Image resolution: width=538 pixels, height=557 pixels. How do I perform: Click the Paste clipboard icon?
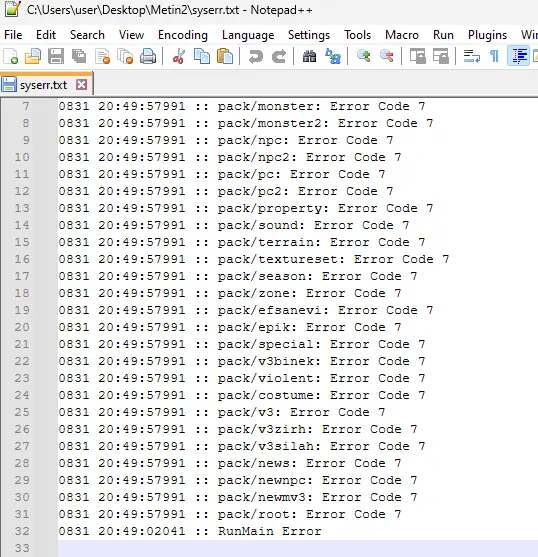pos(225,56)
